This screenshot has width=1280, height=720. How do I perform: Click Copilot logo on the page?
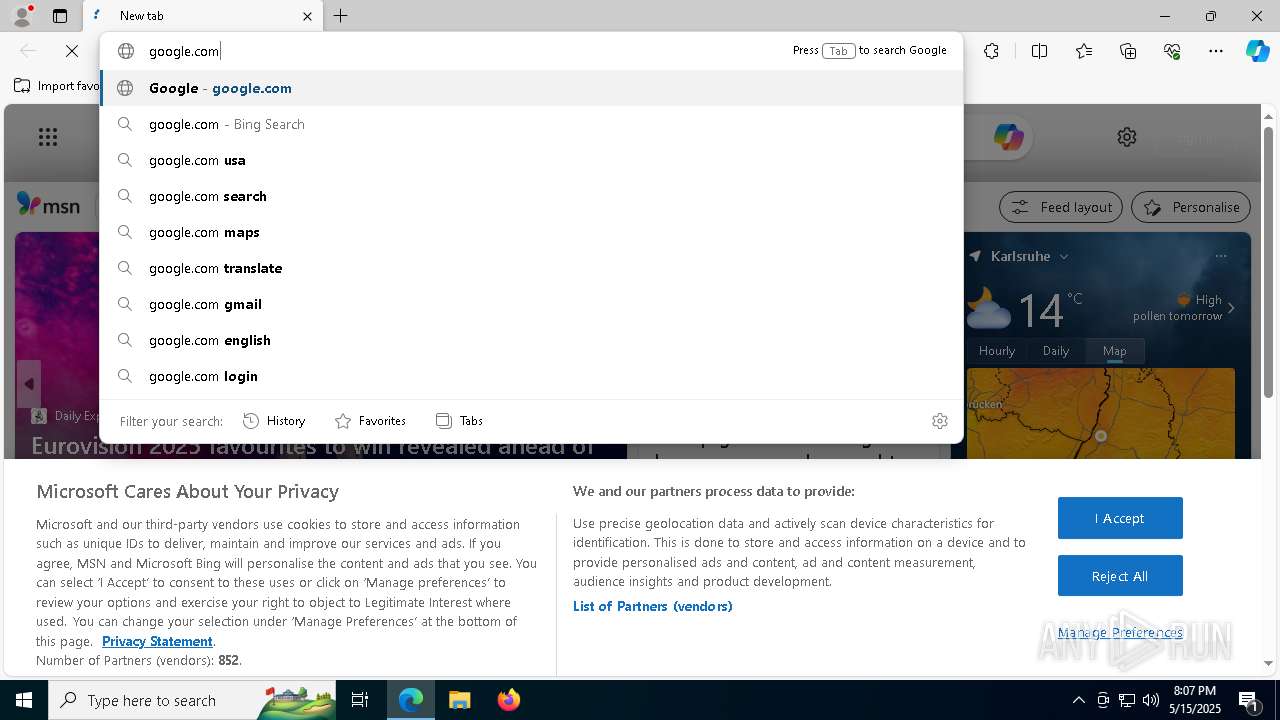(1008, 137)
